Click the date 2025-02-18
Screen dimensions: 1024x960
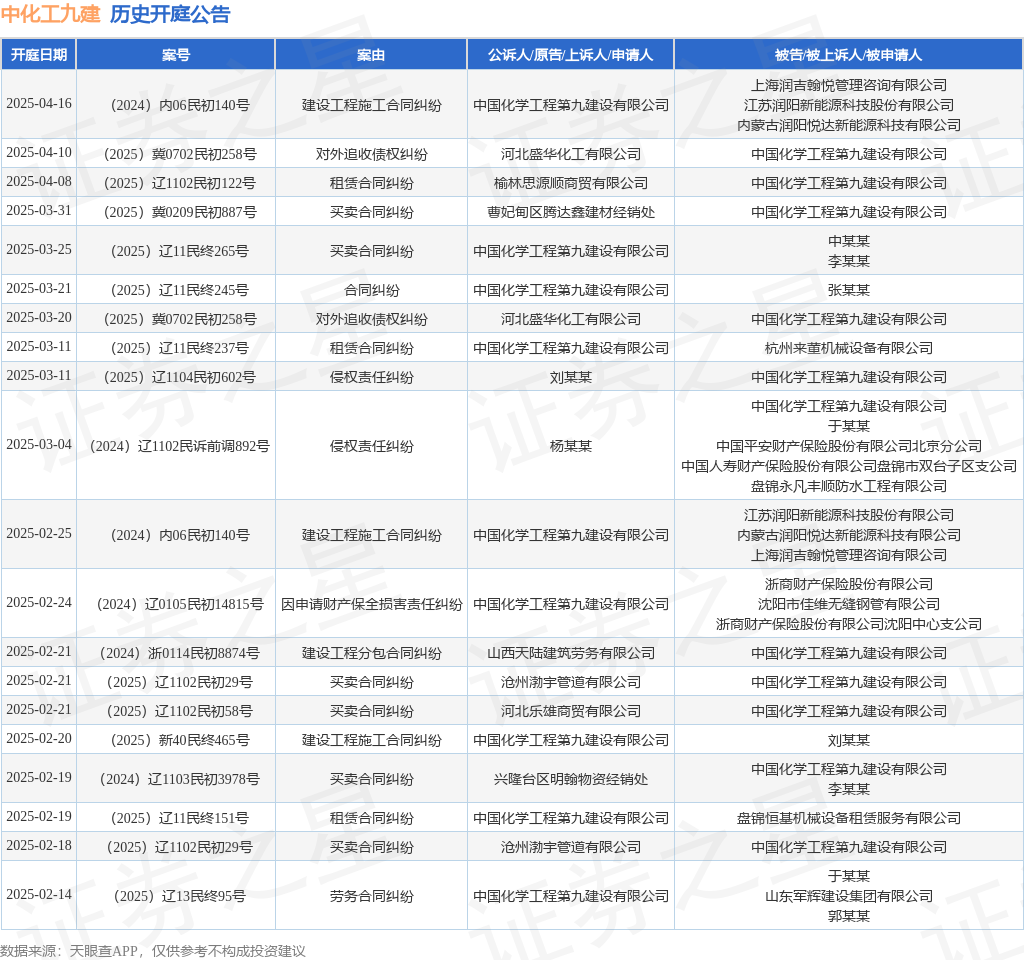pyautogui.click(x=39, y=846)
